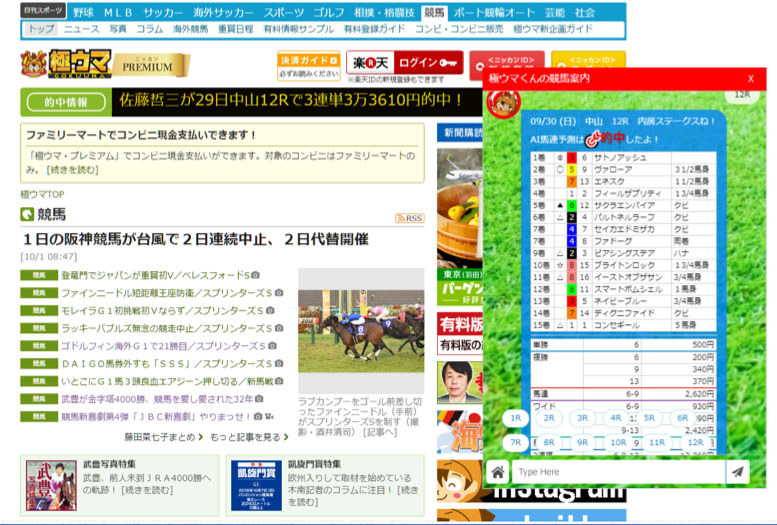Image resolution: width=777 pixels, height=525 pixels.
Task: Click the camera icon beside 武豊が金字塔4000勝 headline
Action: [259, 399]
